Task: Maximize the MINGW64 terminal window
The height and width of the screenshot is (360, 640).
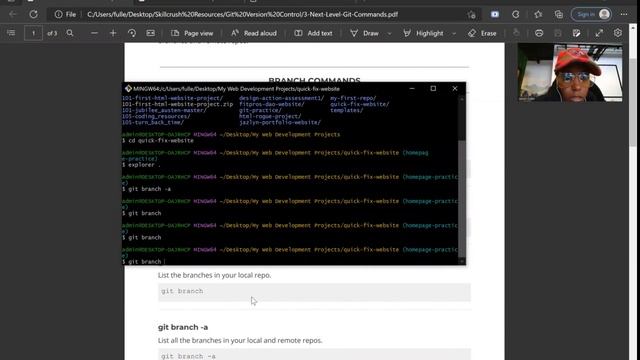Action: (x=433, y=89)
